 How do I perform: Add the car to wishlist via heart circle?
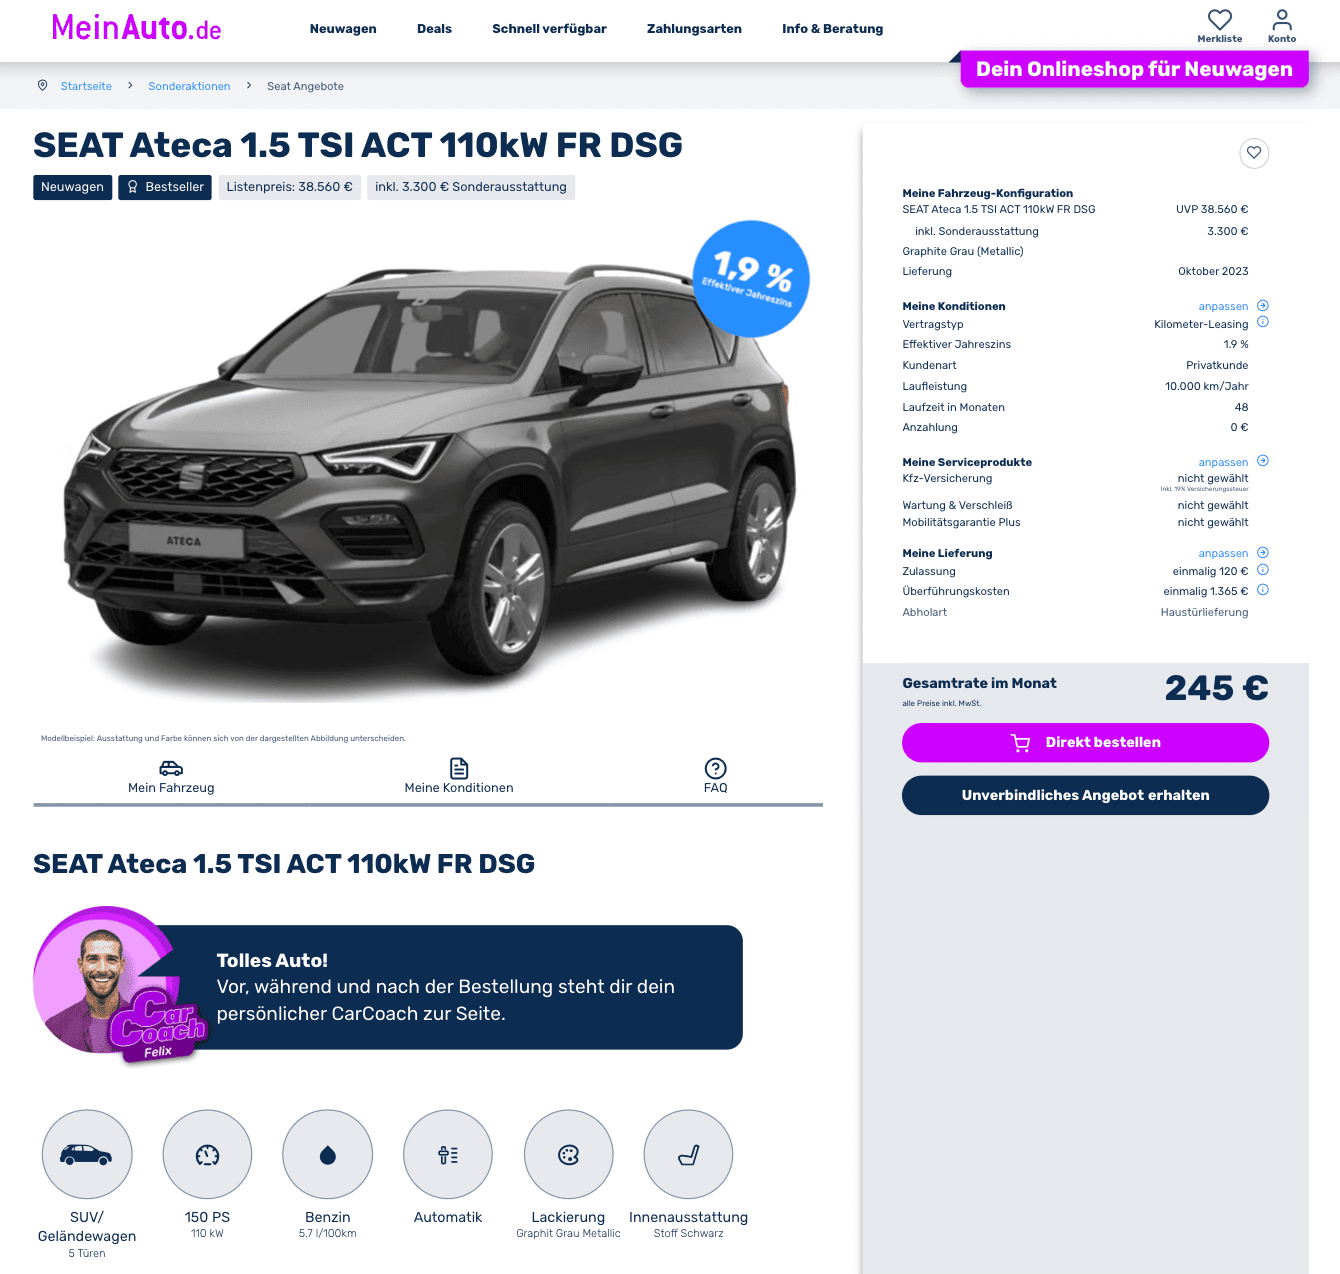pyautogui.click(x=1254, y=153)
